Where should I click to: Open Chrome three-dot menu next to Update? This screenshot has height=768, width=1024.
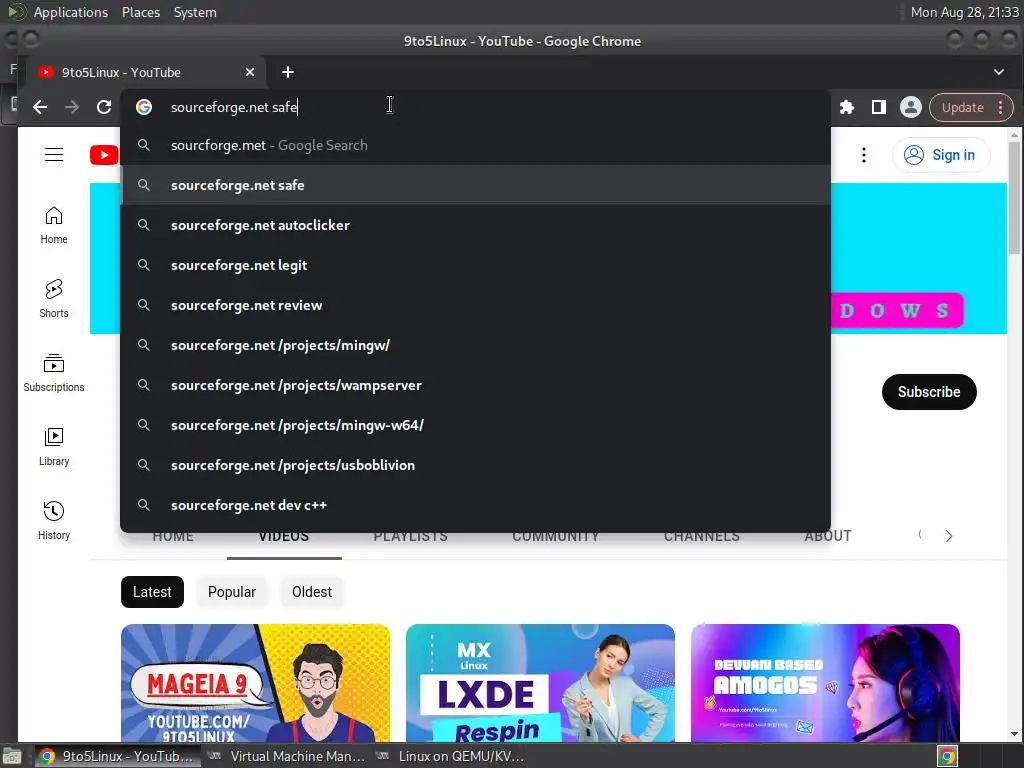[1000, 108]
